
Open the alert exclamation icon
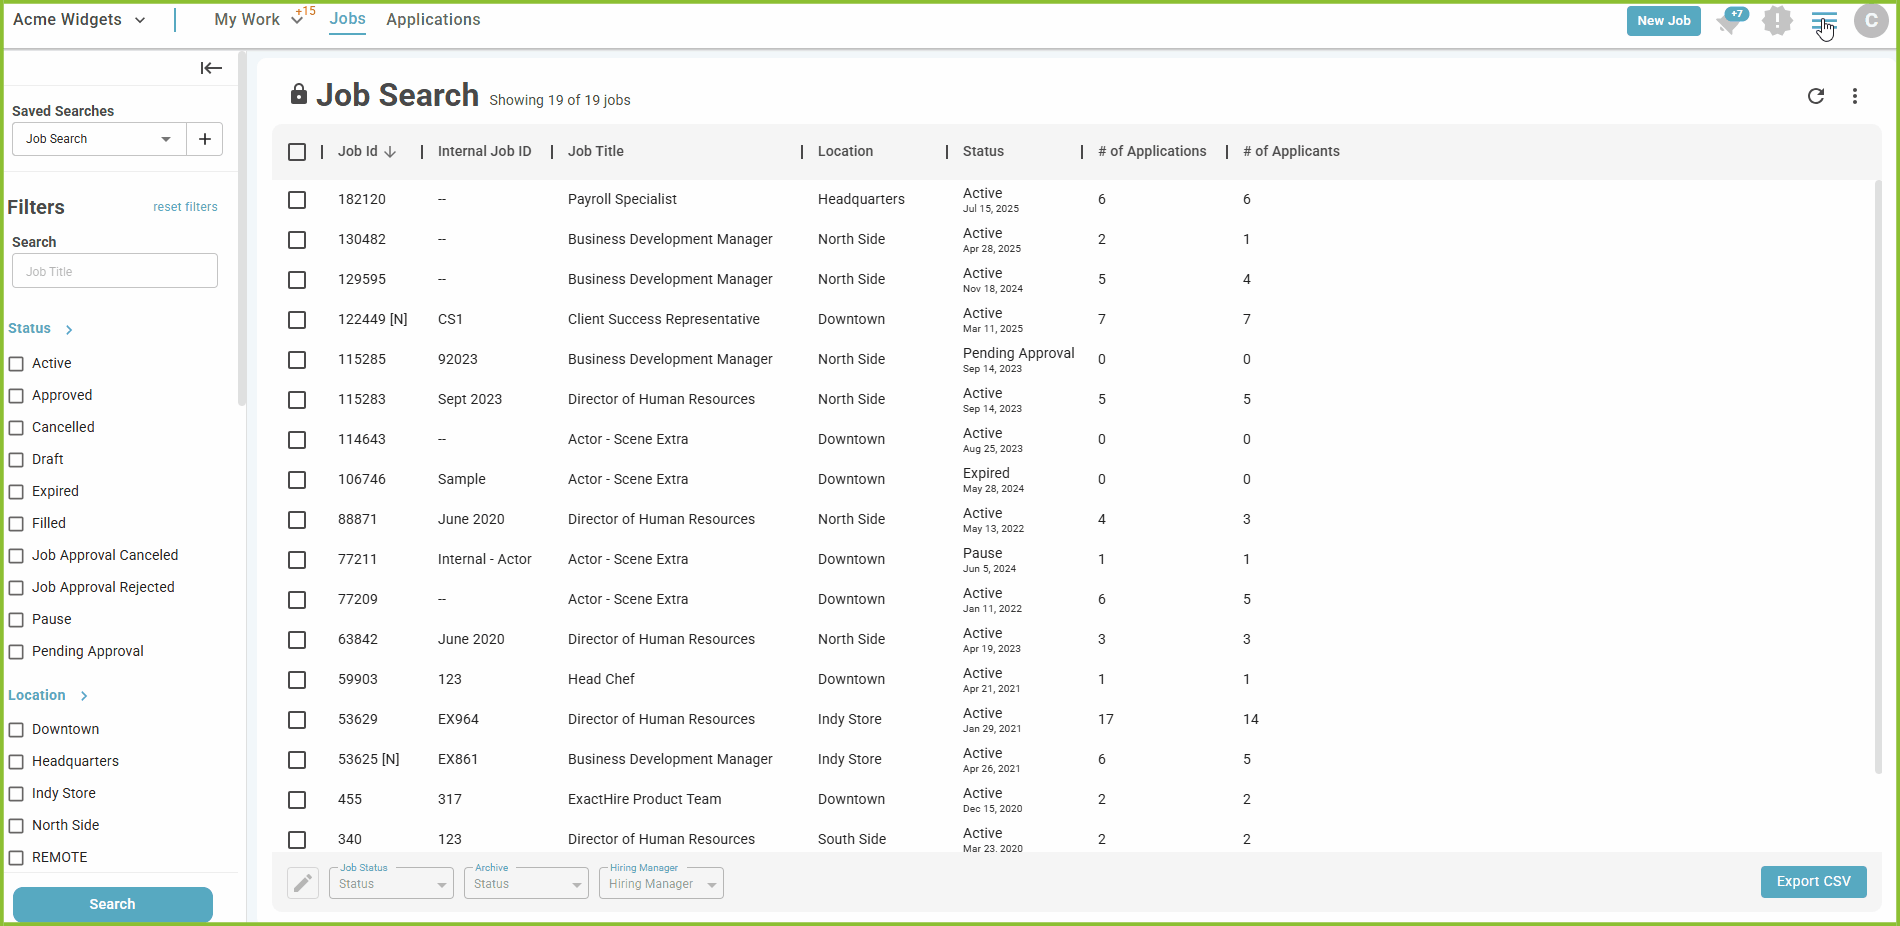pyautogui.click(x=1777, y=20)
